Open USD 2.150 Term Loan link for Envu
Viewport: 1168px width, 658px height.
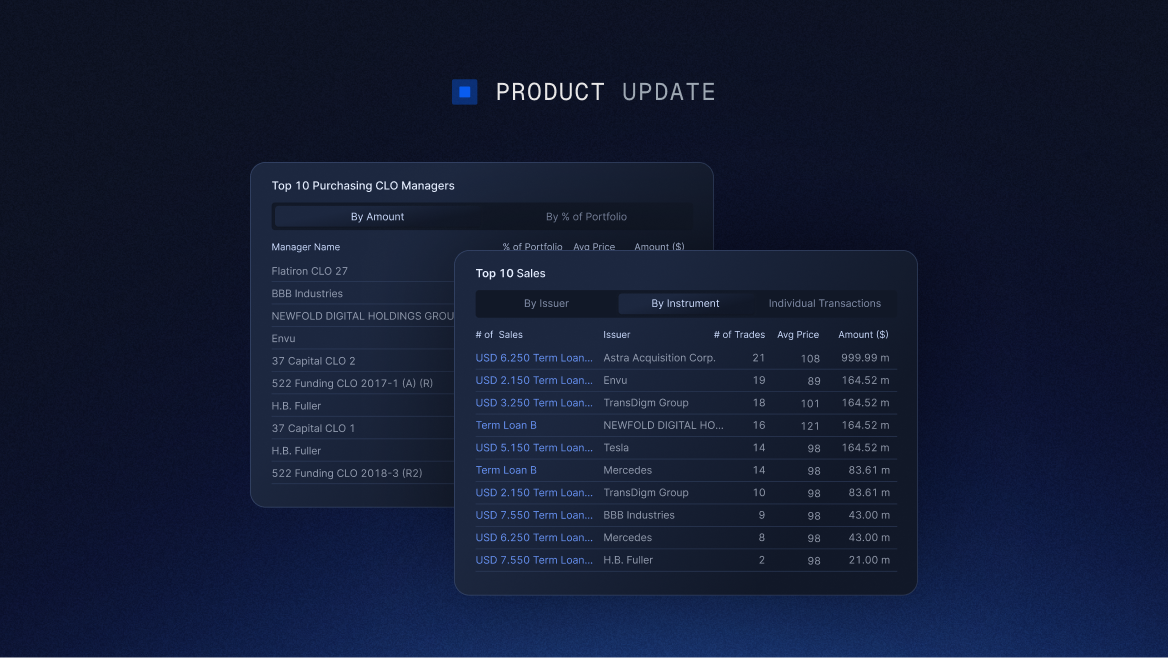pyautogui.click(x=534, y=380)
